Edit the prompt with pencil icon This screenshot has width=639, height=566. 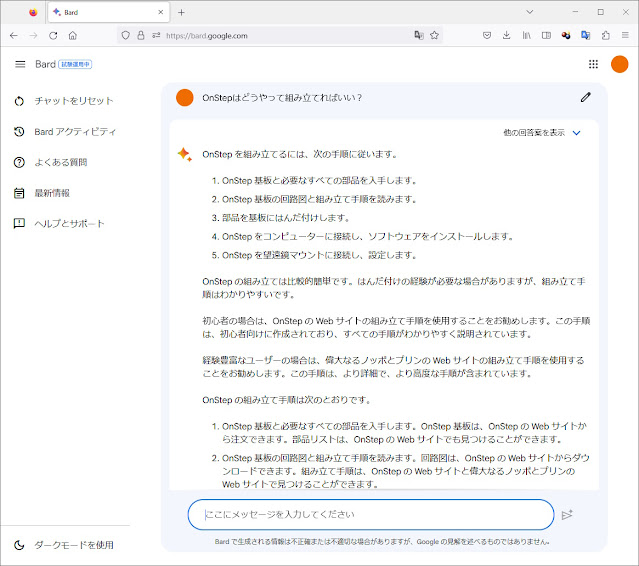(586, 97)
